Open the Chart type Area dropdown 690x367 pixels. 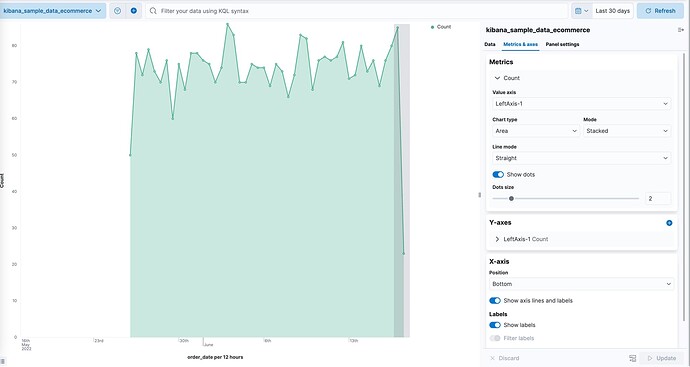click(x=536, y=131)
